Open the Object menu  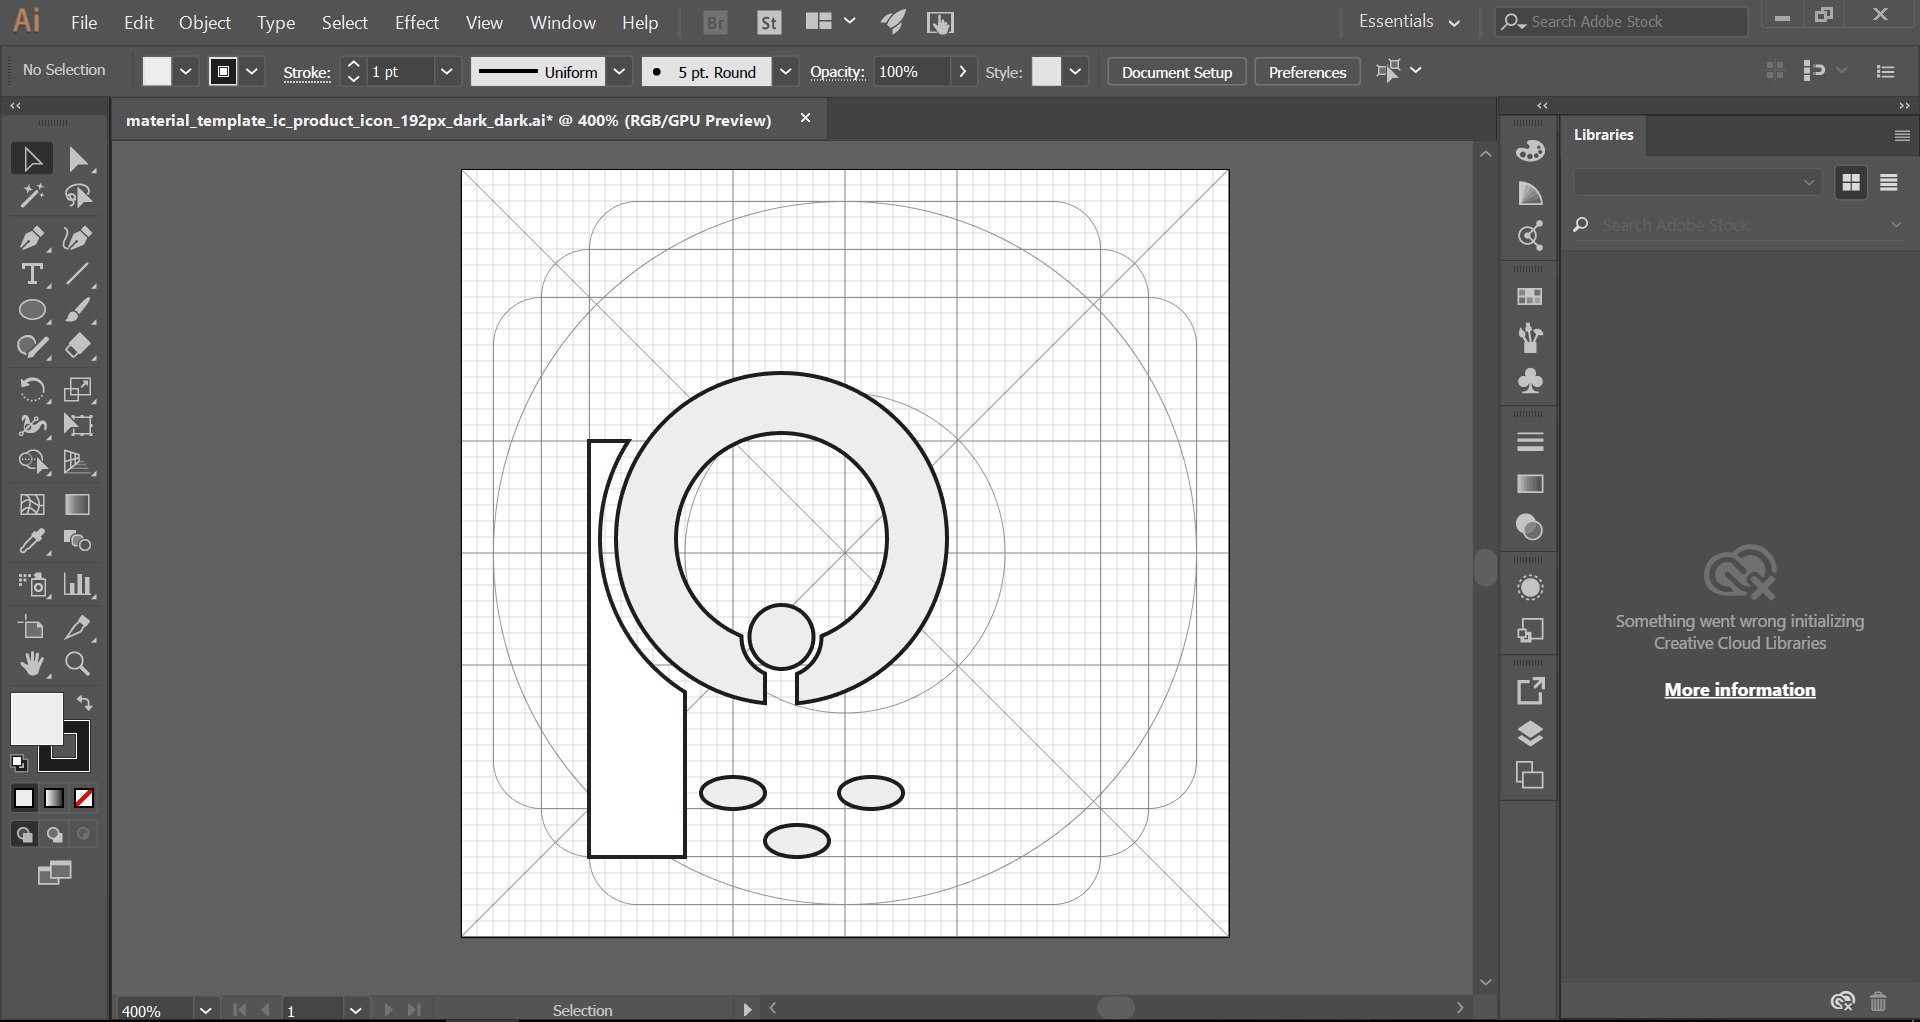click(204, 22)
